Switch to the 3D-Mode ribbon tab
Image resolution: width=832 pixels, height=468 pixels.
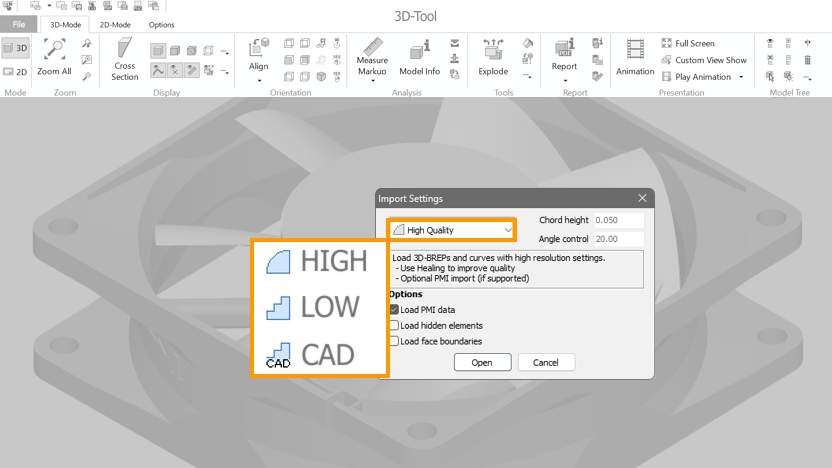pos(65,24)
